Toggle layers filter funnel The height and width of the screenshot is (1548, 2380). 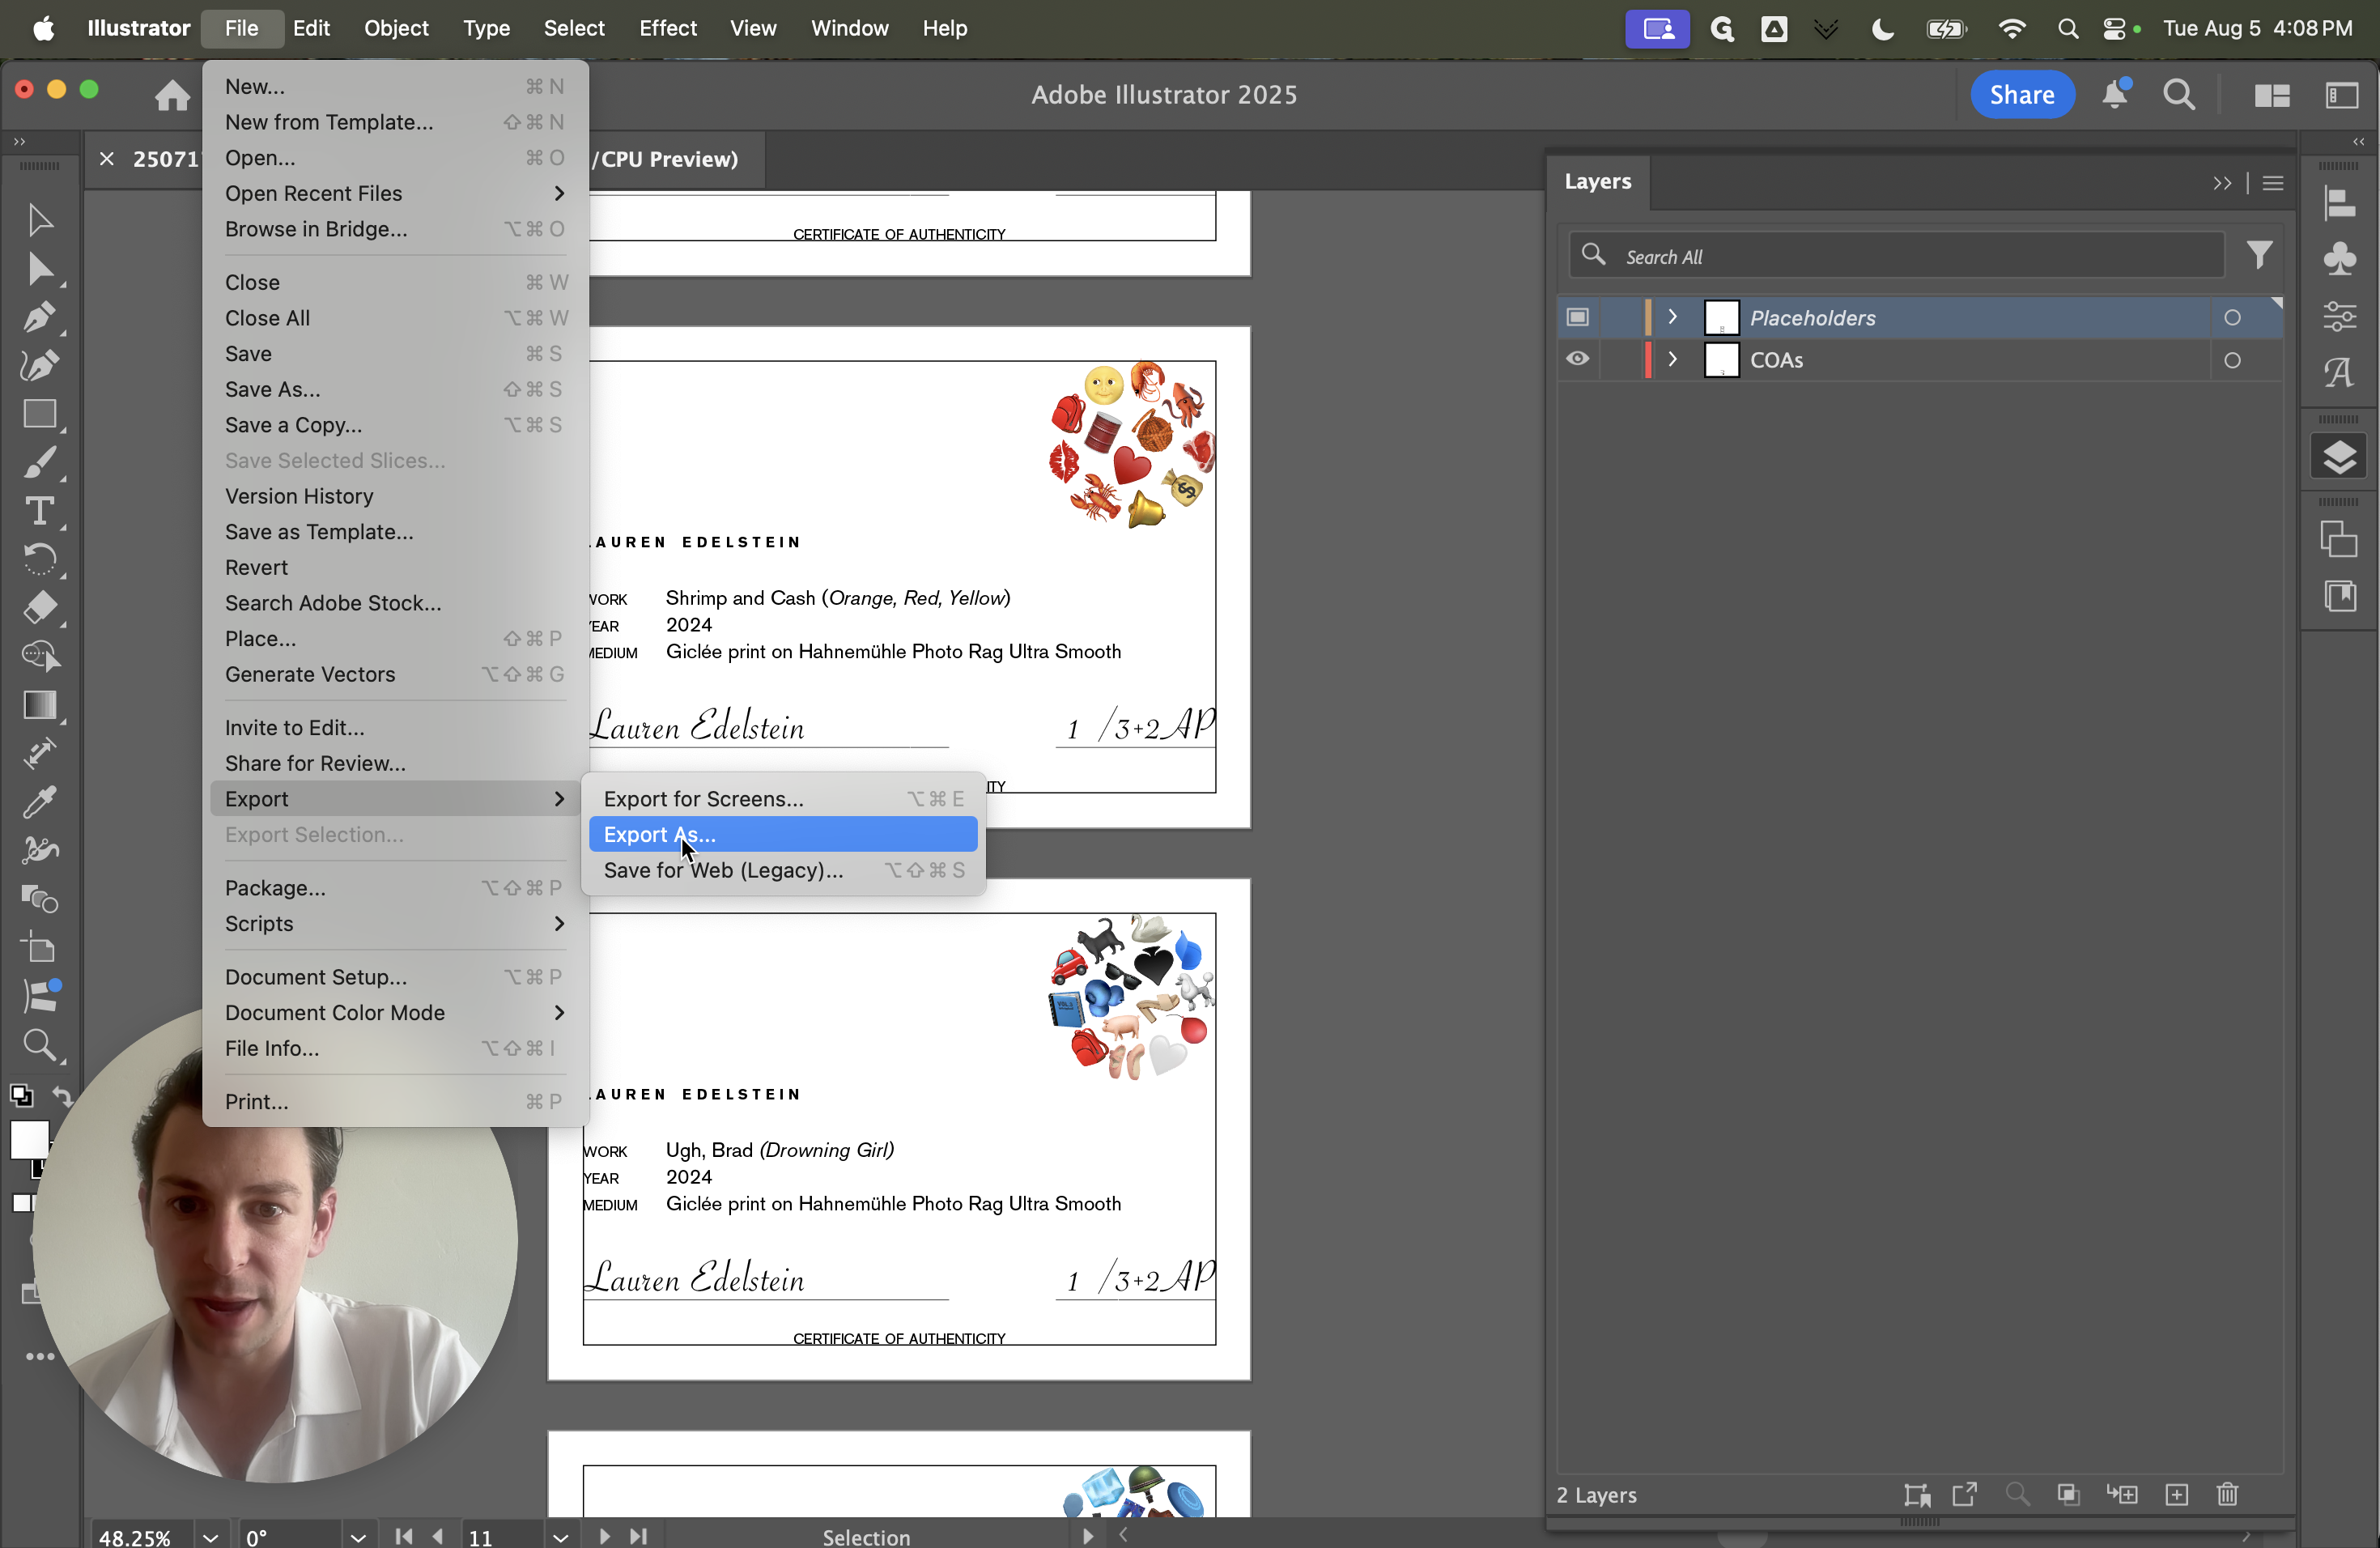[2259, 256]
